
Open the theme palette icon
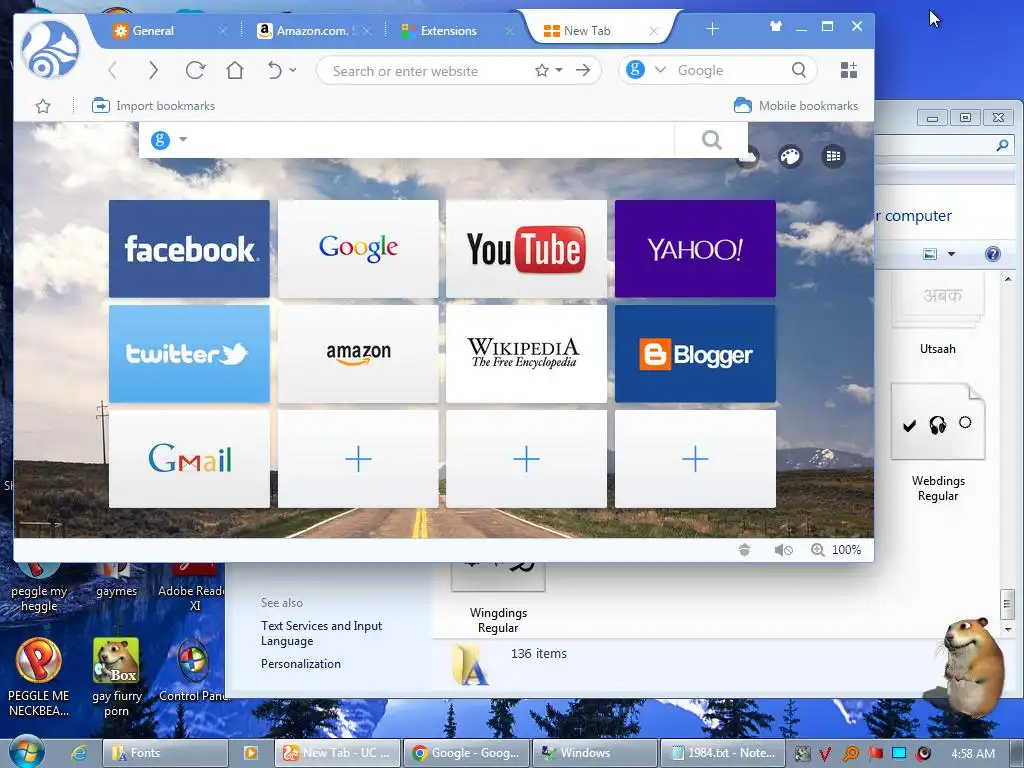790,156
